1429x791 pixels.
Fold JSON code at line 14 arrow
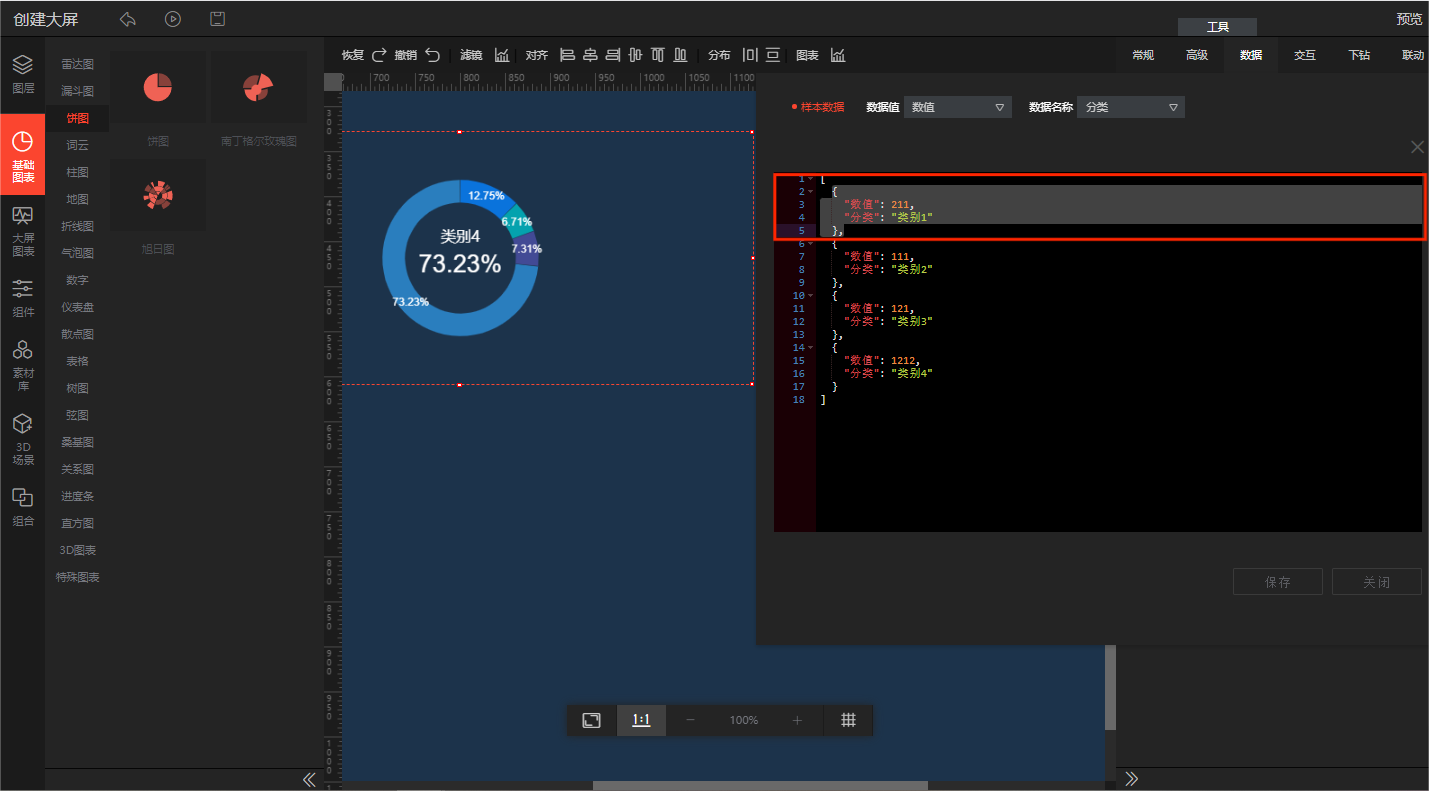pyautogui.click(x=810, y=348)
